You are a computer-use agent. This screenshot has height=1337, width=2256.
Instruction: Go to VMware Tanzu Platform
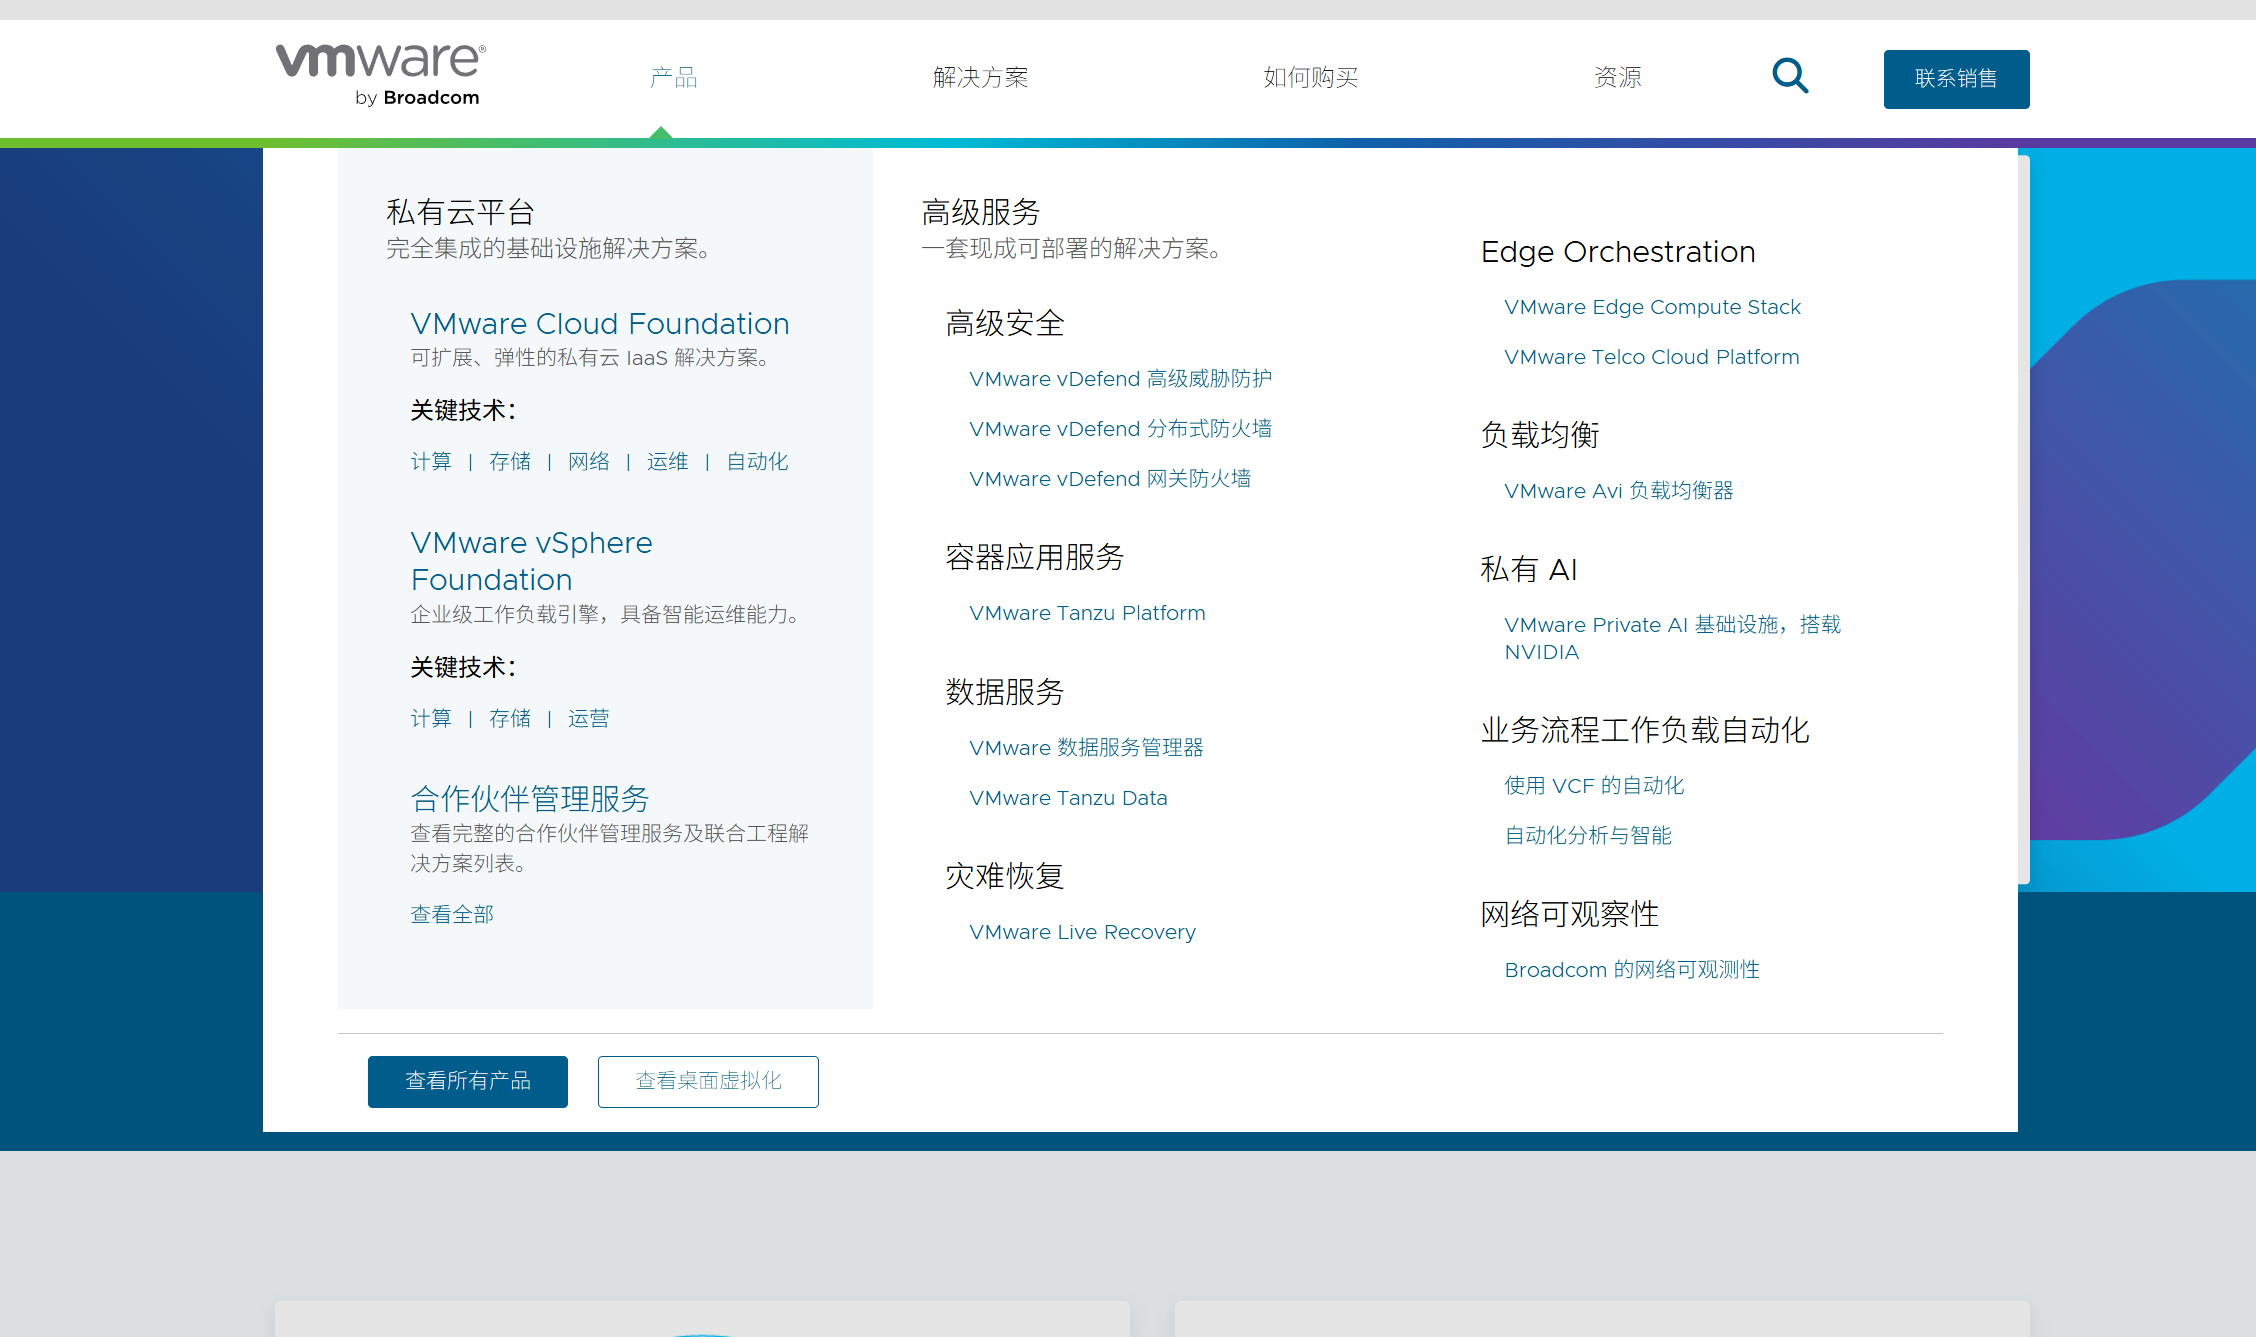pyautogui.click(x=1087, y=613)
